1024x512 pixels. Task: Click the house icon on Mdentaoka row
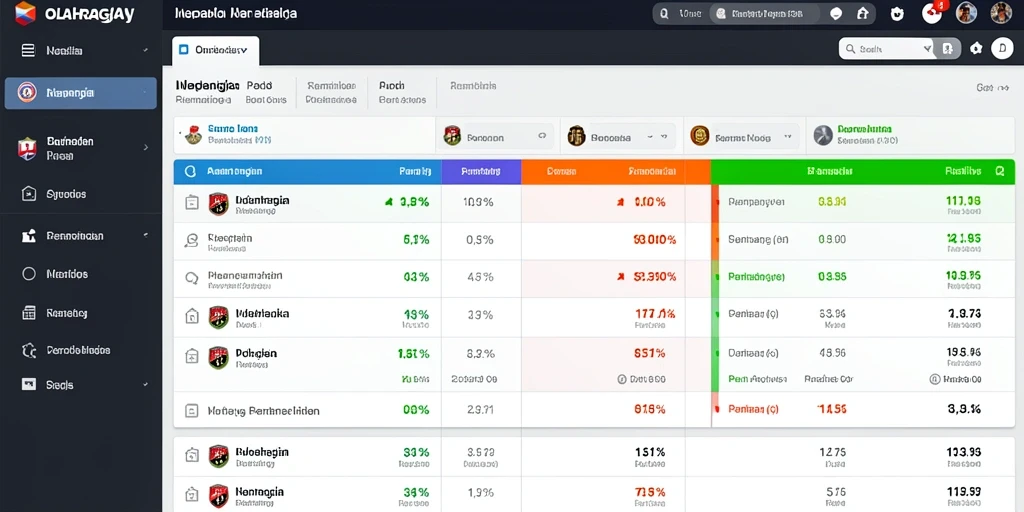tap(192, 317)
